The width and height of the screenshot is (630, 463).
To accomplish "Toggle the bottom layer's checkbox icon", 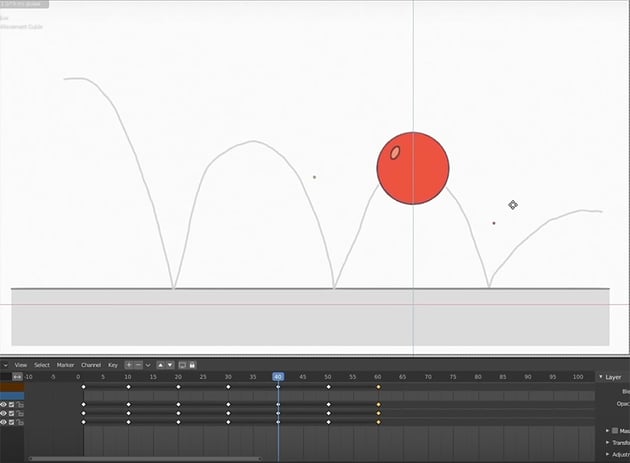I will 11,422.
